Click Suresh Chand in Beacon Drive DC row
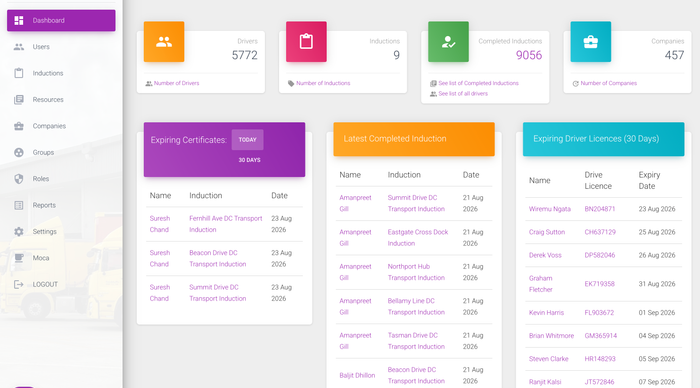700x388 pixels. (x=160, y=259)
